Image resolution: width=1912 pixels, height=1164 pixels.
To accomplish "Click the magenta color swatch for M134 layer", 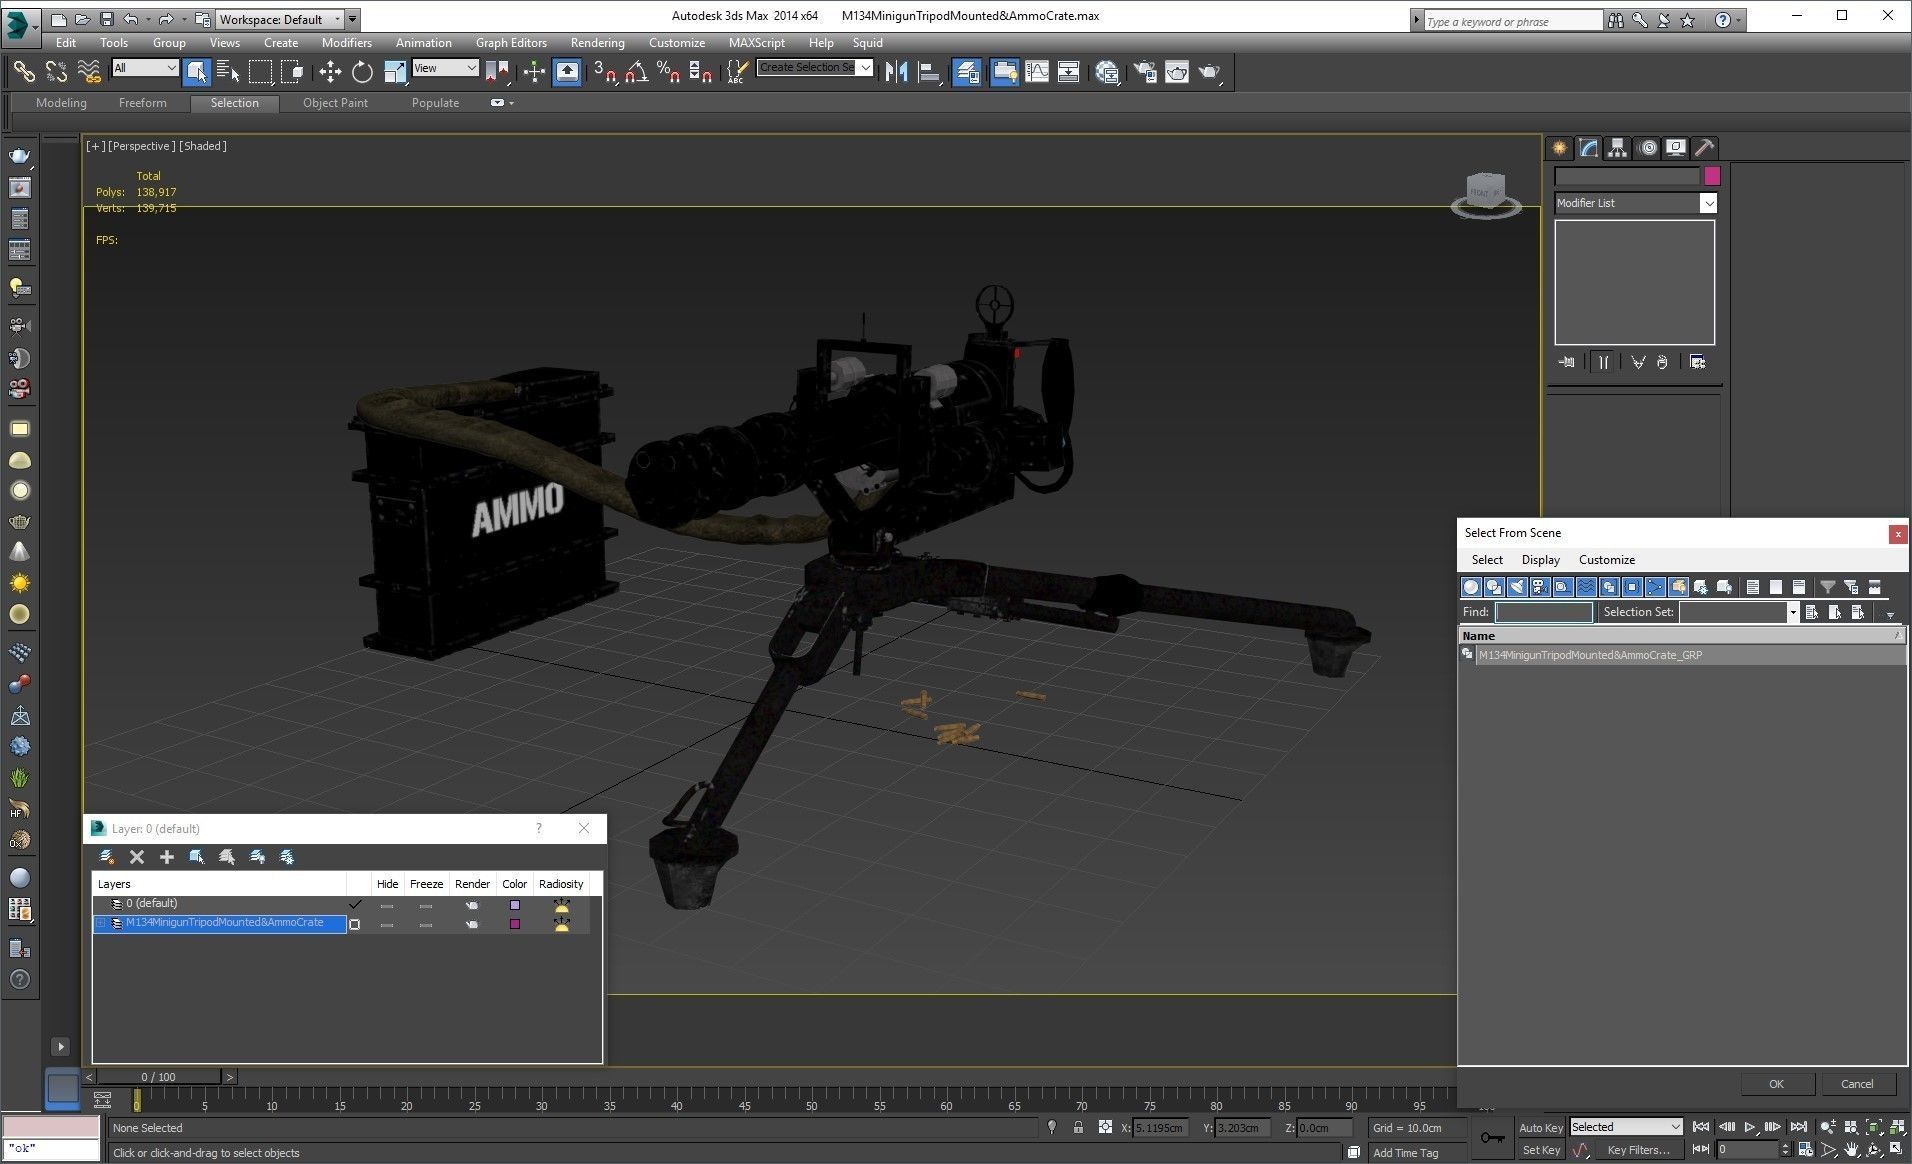I will pos(515,924).
